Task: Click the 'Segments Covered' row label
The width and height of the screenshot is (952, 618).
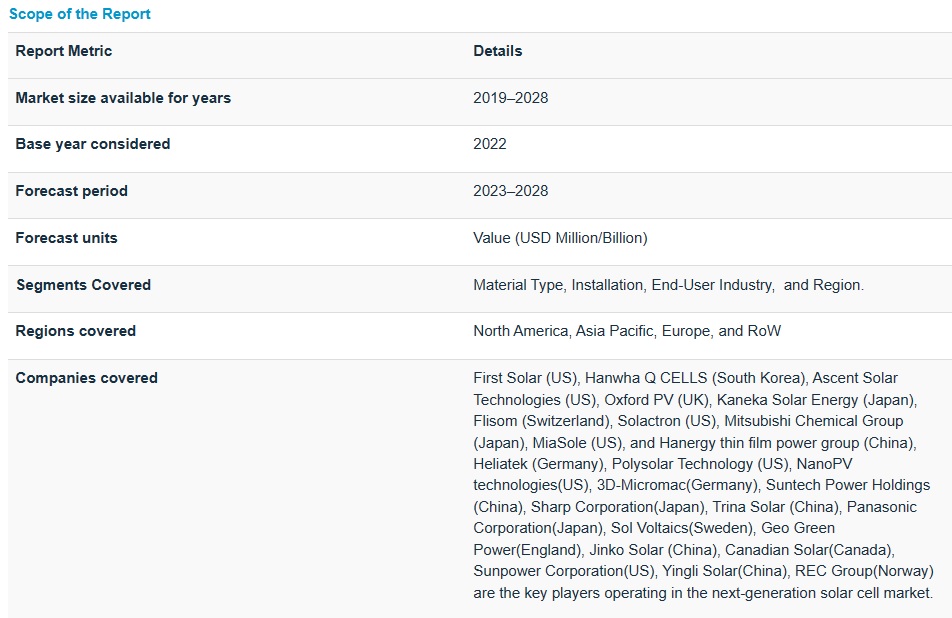Action: [84, 285]
